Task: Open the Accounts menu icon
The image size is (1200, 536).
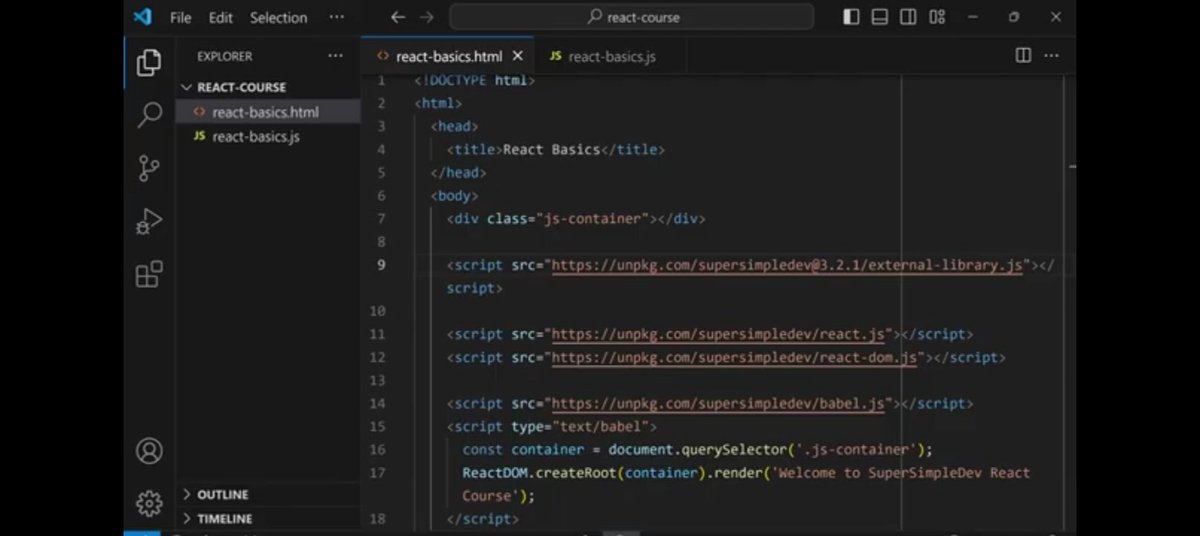Action: click(x=149, y=451)
